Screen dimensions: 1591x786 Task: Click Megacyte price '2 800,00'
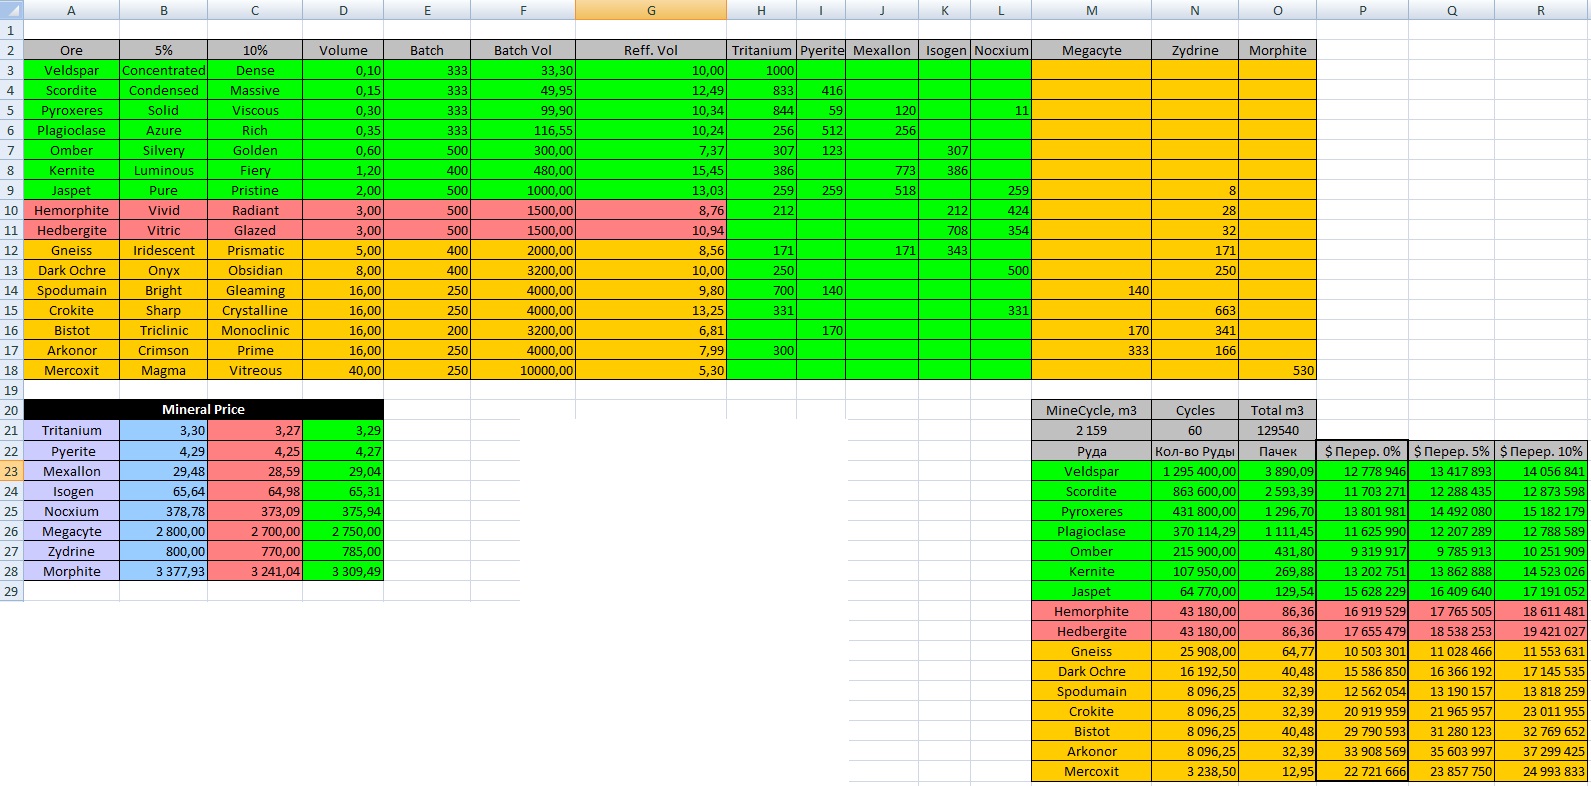[163, 531]
